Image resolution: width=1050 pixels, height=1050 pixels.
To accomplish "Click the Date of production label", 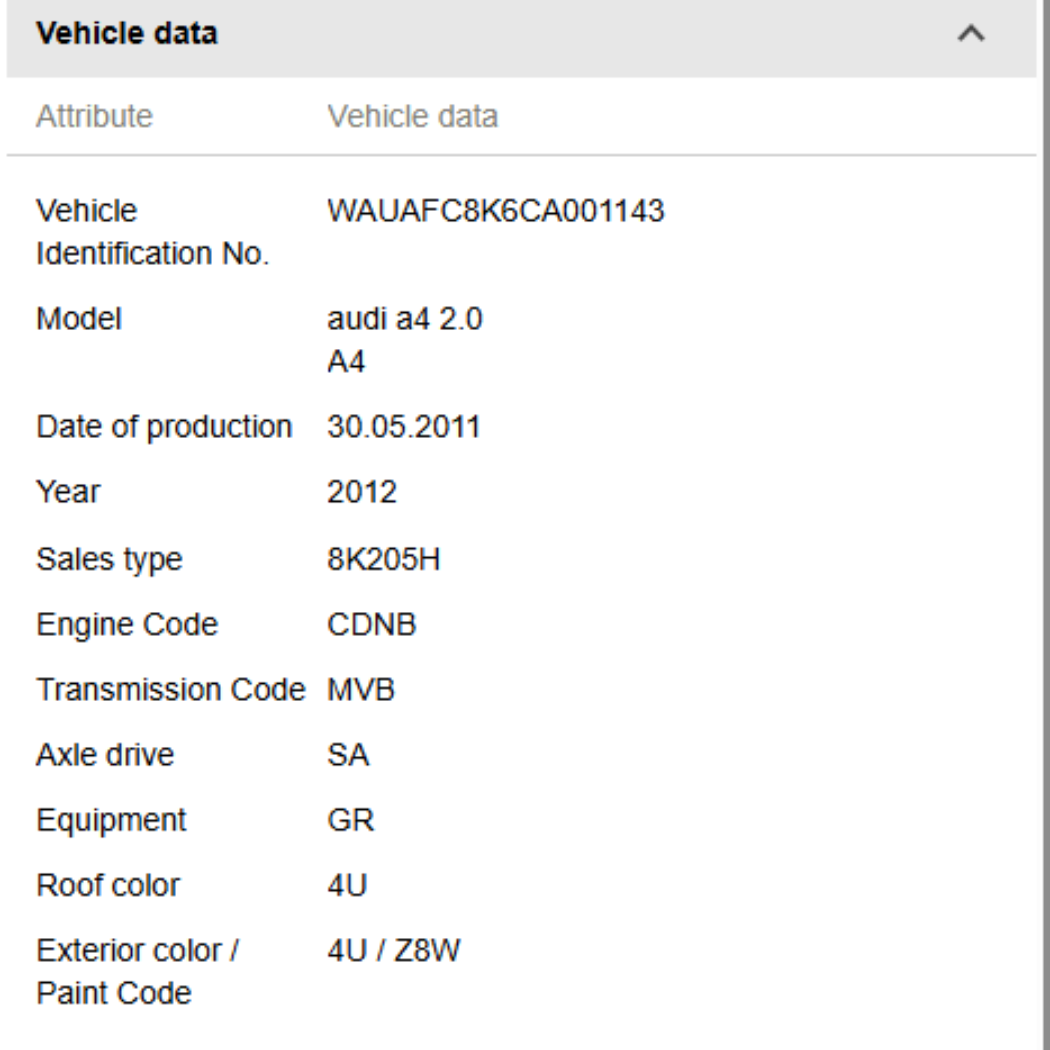I will pos(164,427).
